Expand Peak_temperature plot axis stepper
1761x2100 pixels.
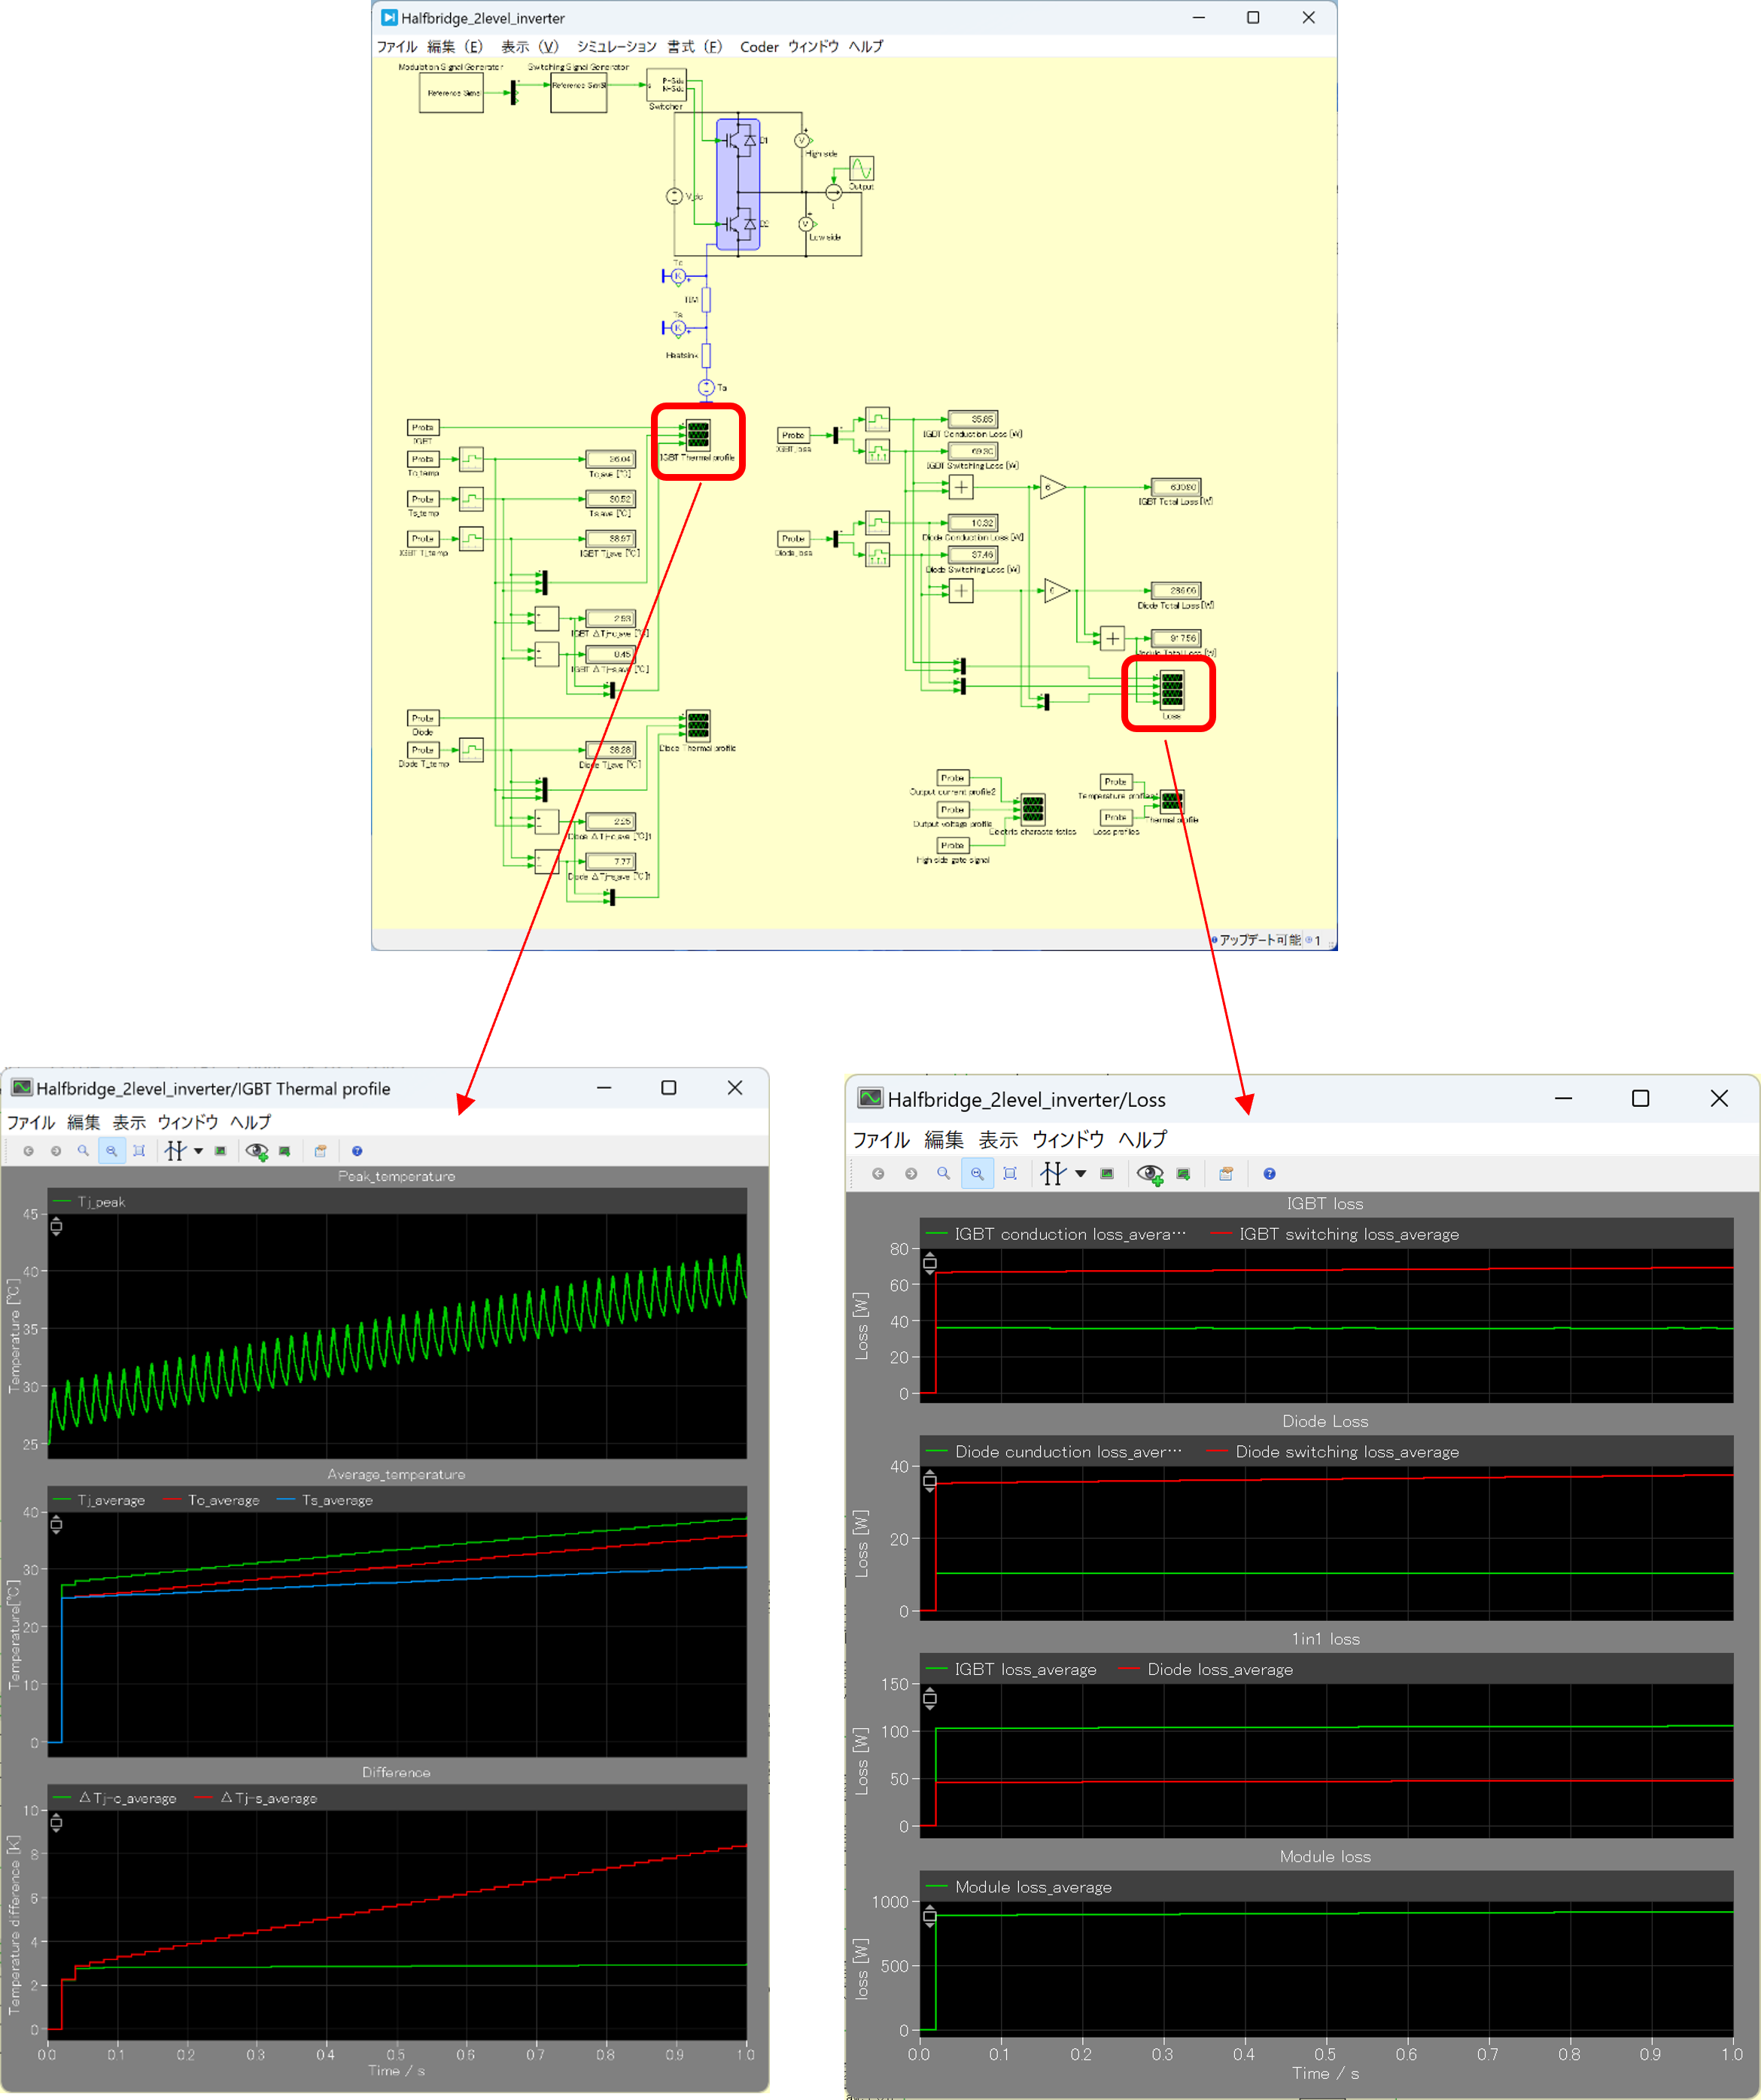(56, 1226)
